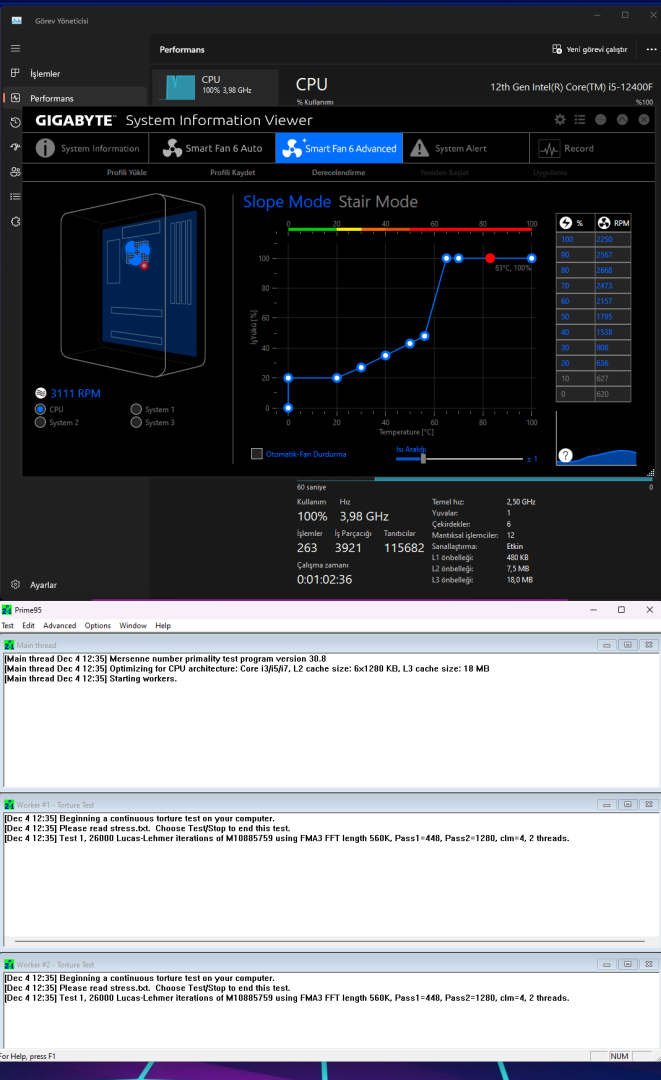Click the '3,98 GHz' speed value in Task Manager
This screenshot has height=1080, width=661.
point(364,517)
